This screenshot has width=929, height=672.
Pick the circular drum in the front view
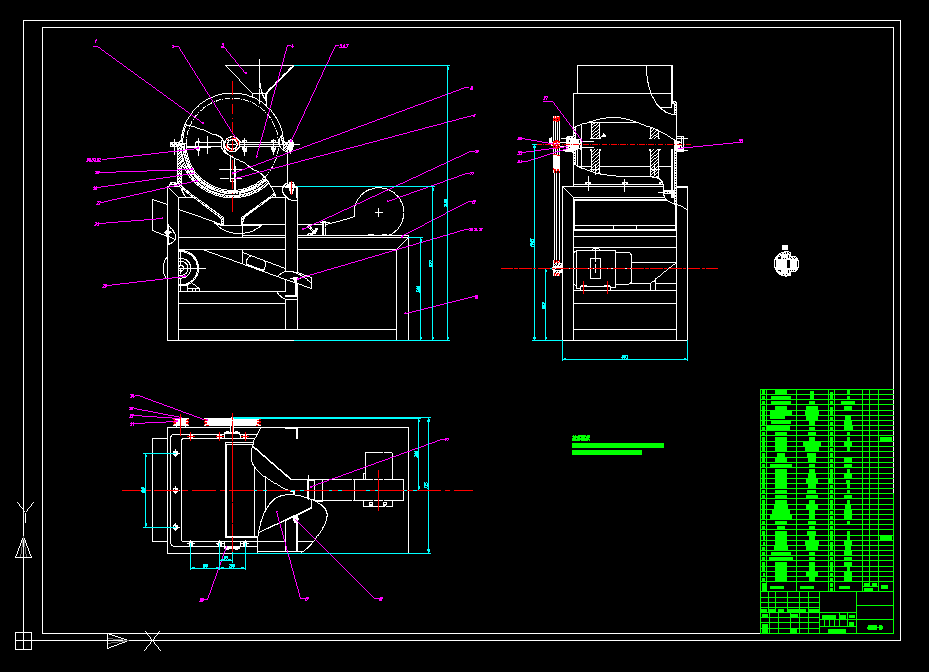coord(232,144)
